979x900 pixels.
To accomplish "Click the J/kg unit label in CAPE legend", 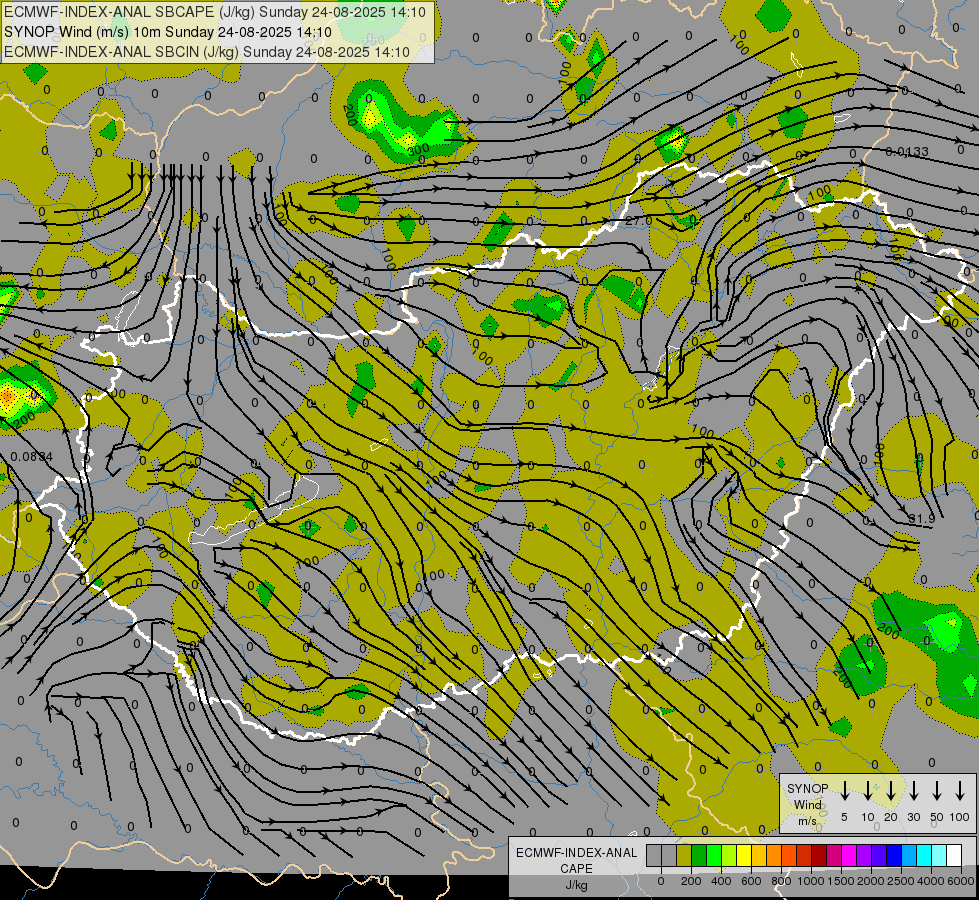I will 576,885.
